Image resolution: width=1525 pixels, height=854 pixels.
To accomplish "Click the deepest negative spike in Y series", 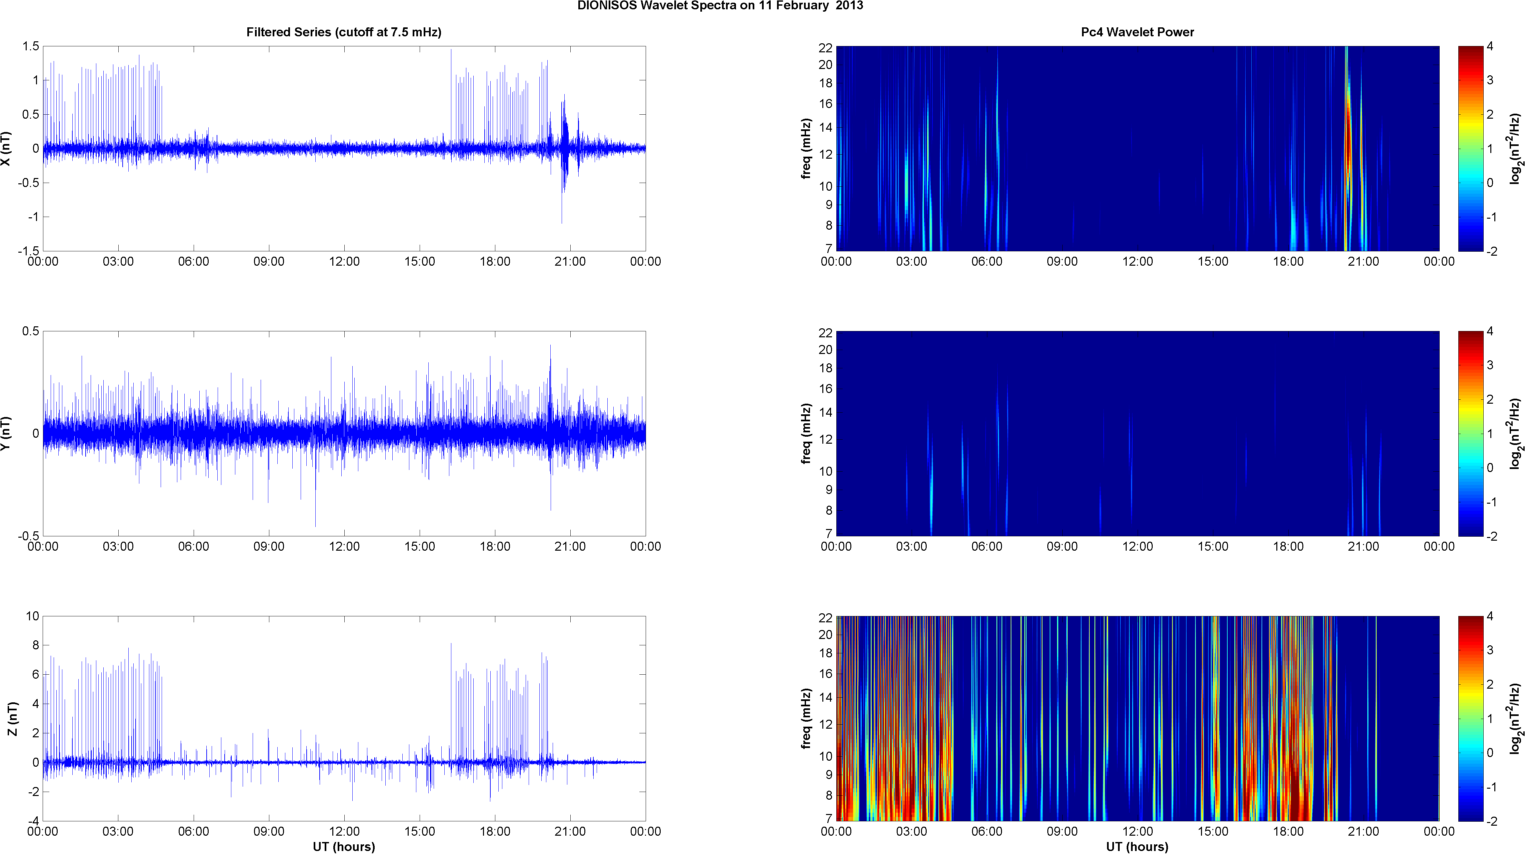I will [x=316, y=510].
